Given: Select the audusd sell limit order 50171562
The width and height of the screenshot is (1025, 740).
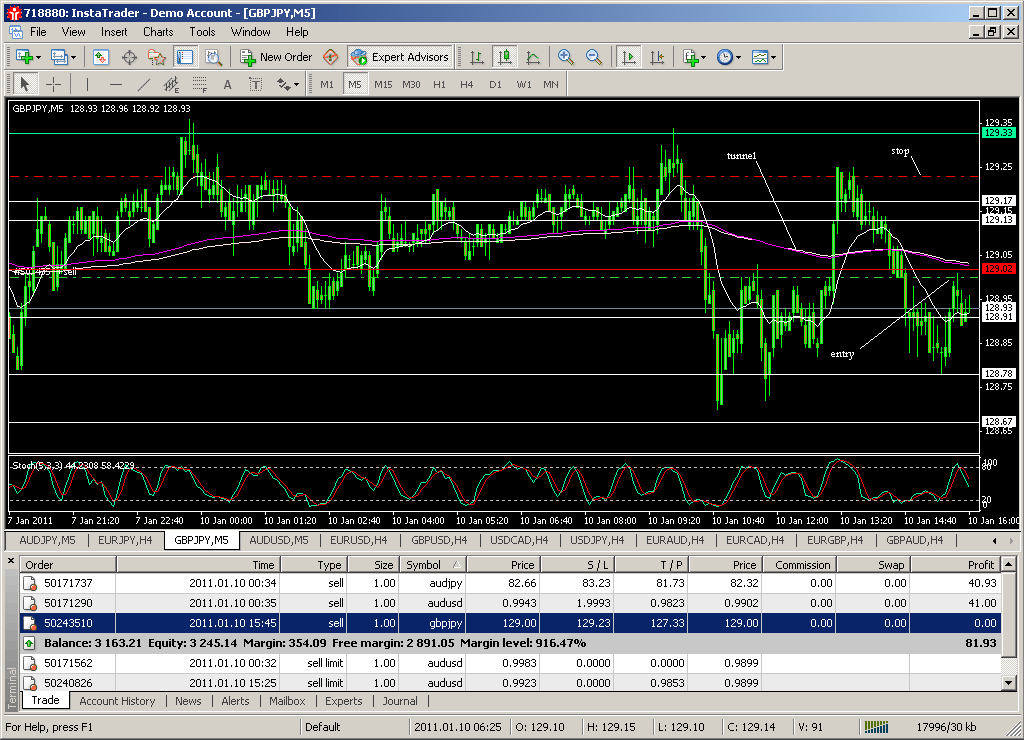Looking at the screenshot, I should pos(511,663).
